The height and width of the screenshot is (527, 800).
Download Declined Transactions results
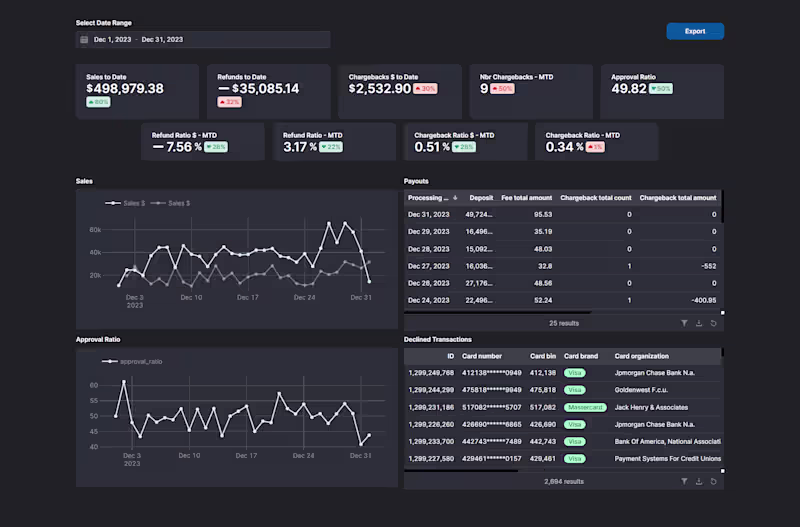[x=699, y=481]
